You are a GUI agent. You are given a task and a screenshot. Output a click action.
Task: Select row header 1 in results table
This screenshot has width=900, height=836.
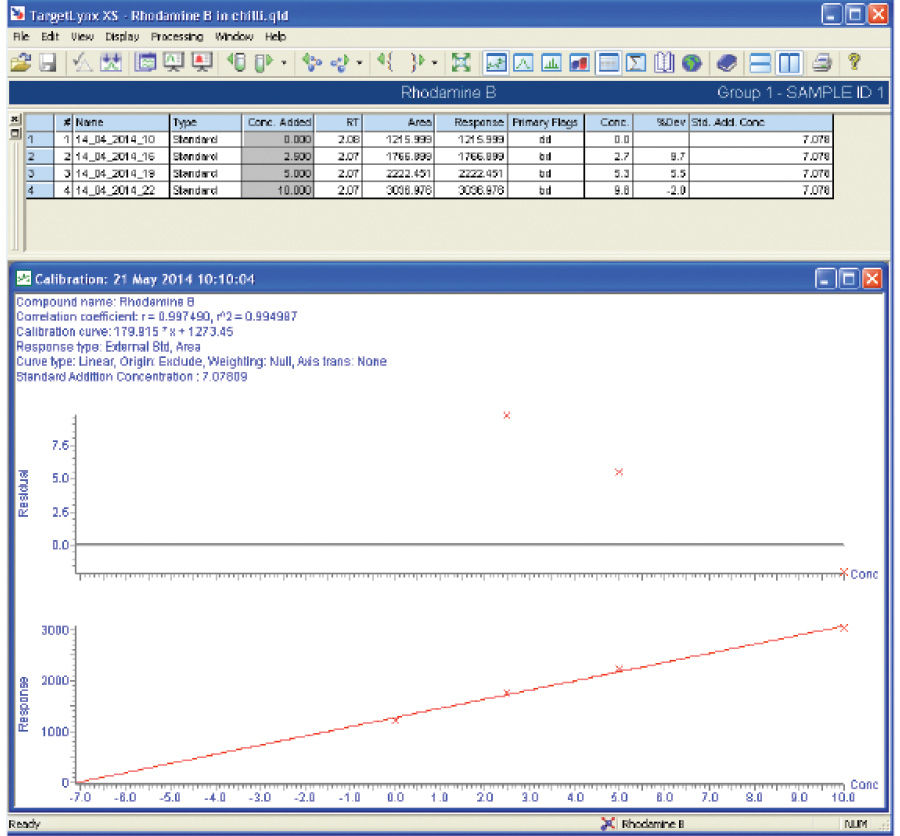[x=40, y=140]
